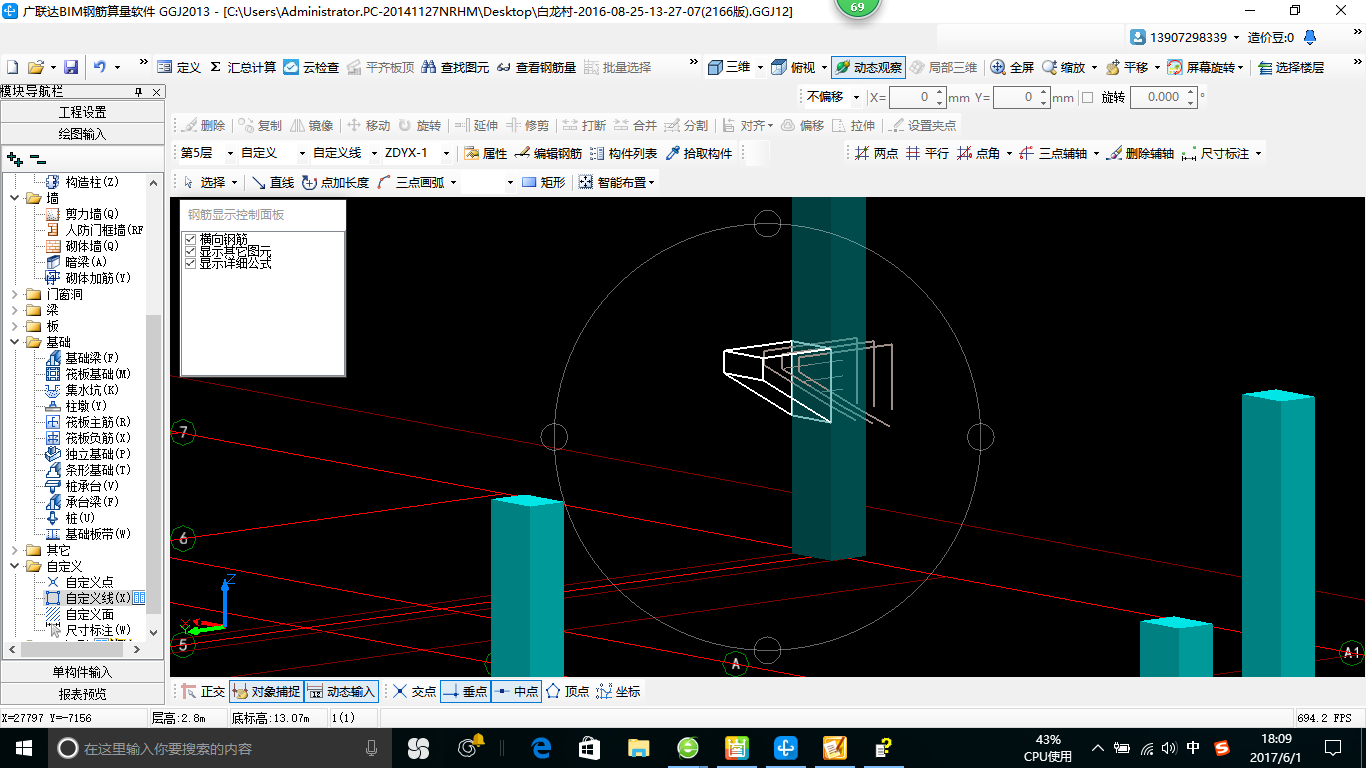The height and width of the screenshot is (768, 1366).
Task: Activate 动态观察 orbit view
Action: pos(868,67)
